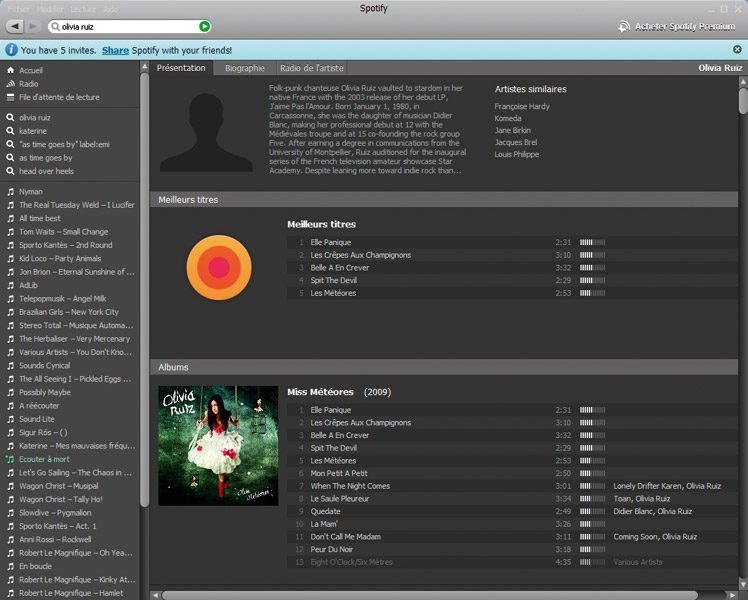
Task: Click sidebar vertical scrollbar
Action: tap(145, 289)
